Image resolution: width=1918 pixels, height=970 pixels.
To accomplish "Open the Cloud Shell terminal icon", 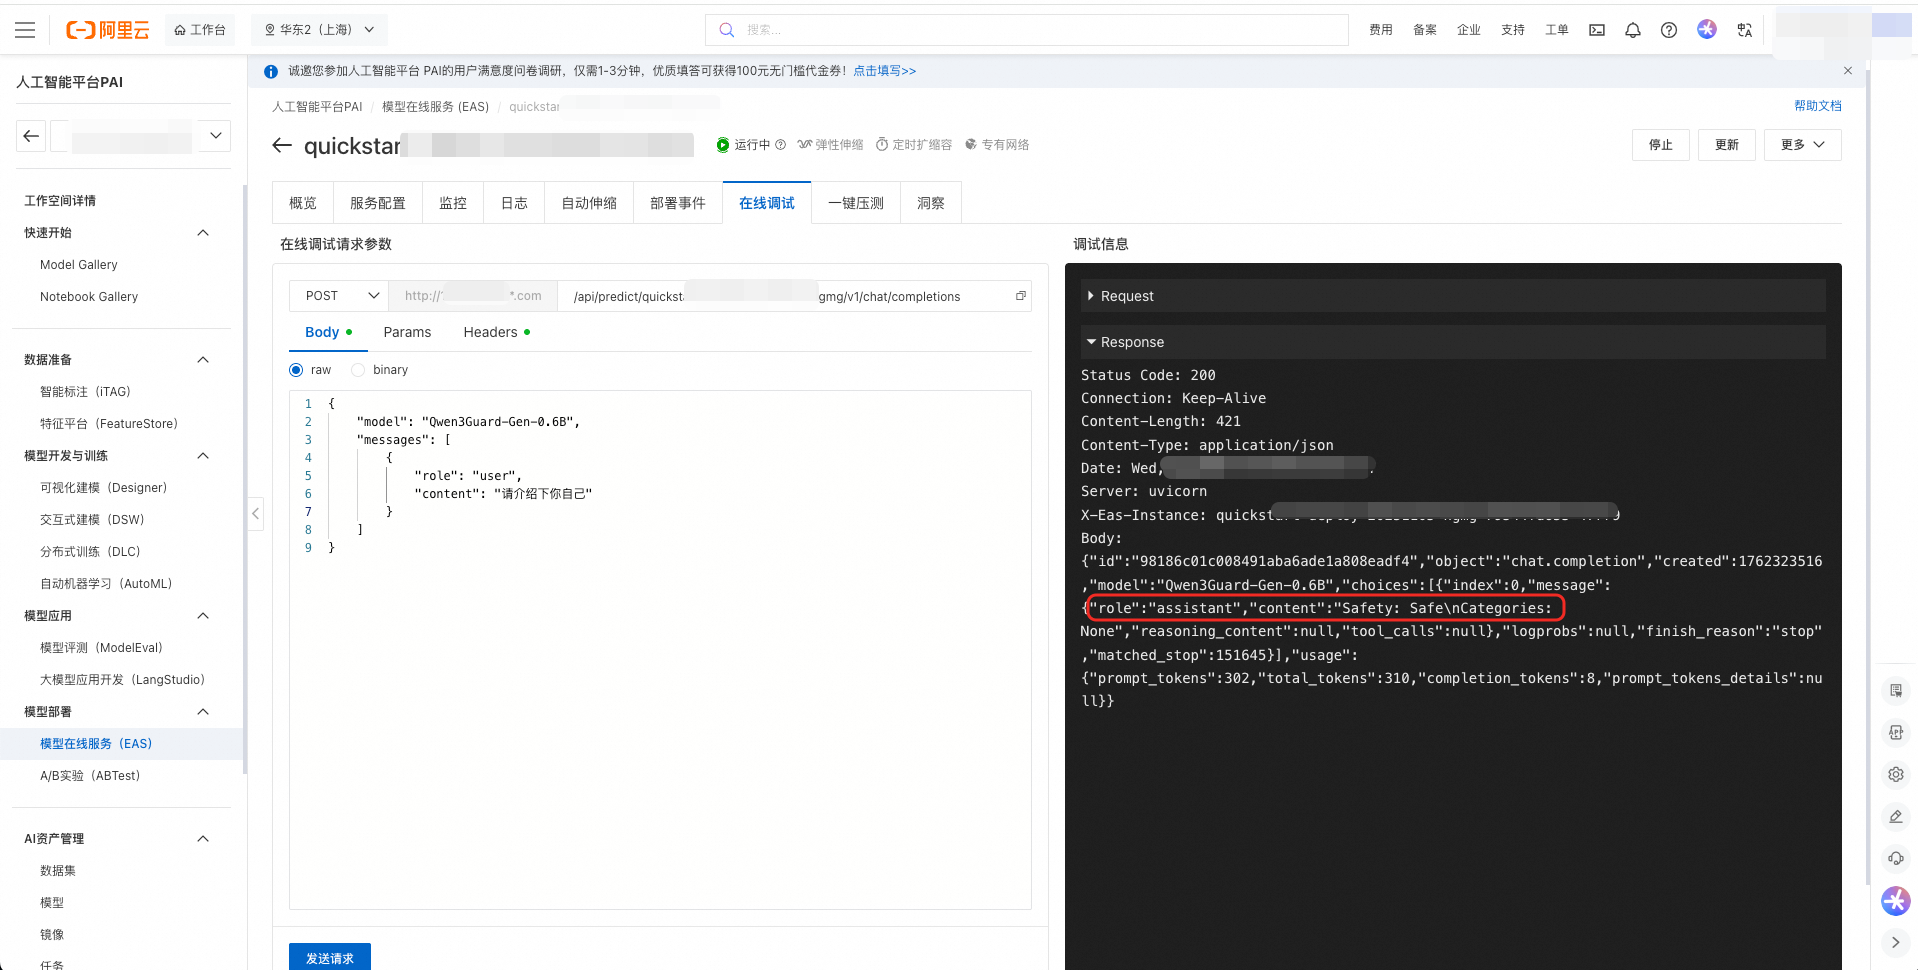I will tap(1597, 30).
